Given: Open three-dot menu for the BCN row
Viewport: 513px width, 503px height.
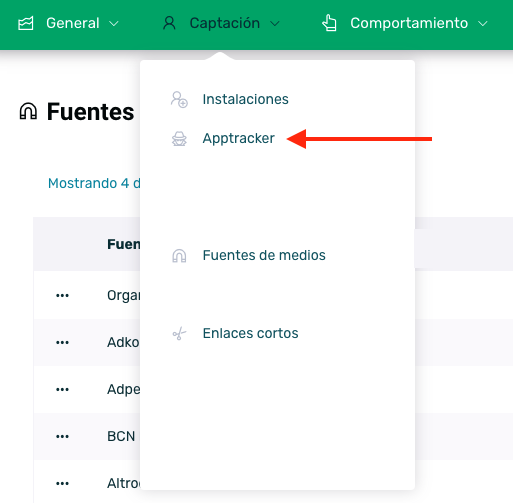Looking at the screenshot, I should pyautogui.click(x=62, y=436).
